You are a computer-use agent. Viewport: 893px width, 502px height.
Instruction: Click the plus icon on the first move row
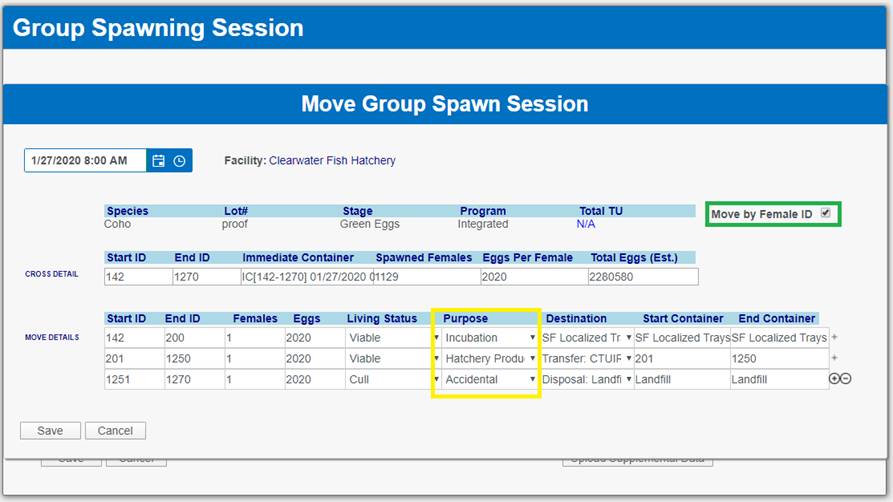[x=834, y=338]
